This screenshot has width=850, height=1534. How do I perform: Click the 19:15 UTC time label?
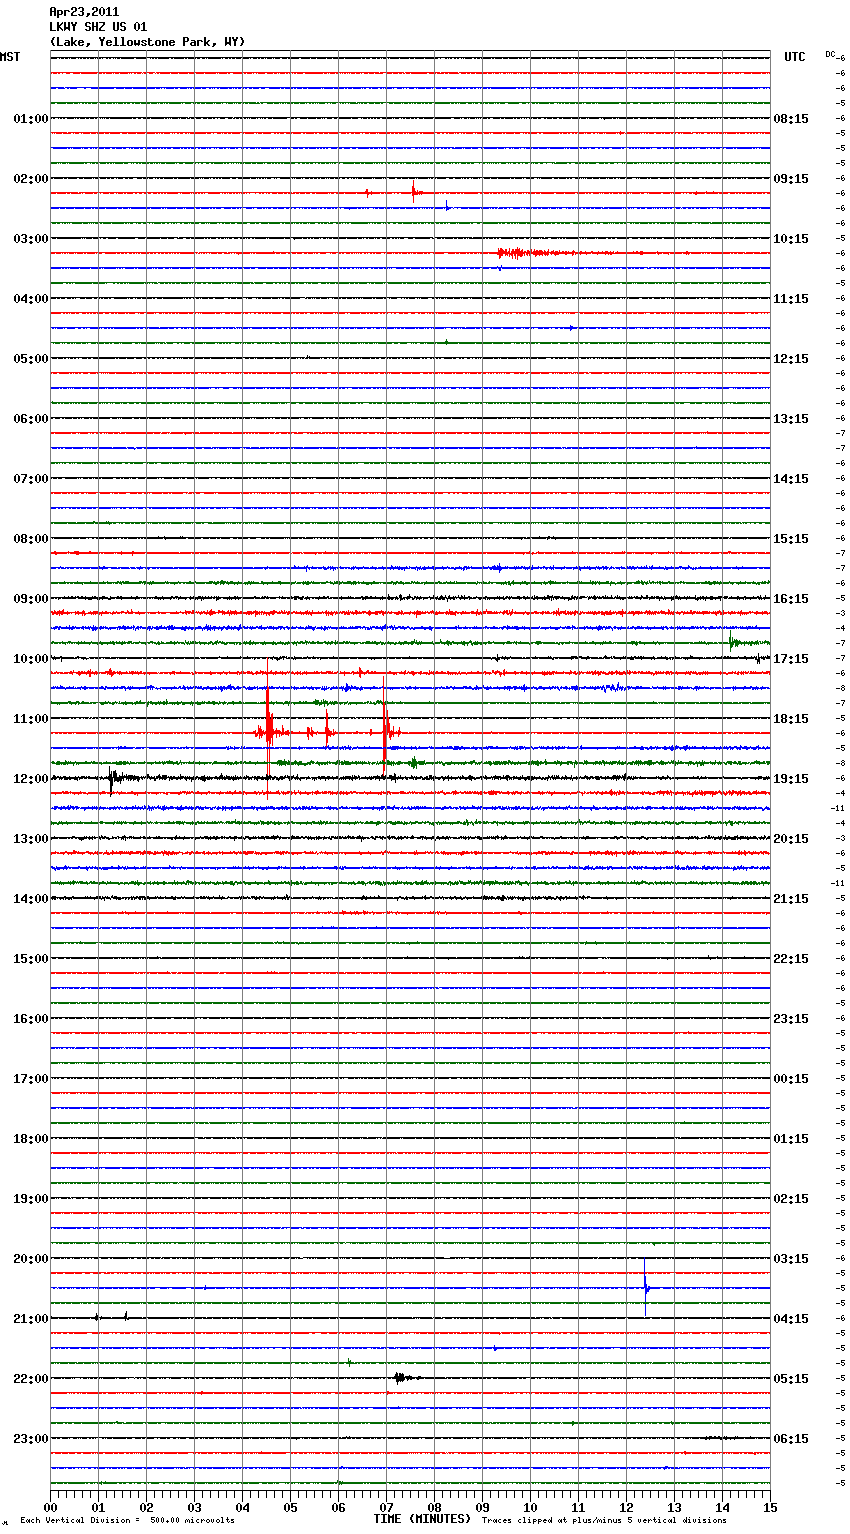(x=791, y=778)
